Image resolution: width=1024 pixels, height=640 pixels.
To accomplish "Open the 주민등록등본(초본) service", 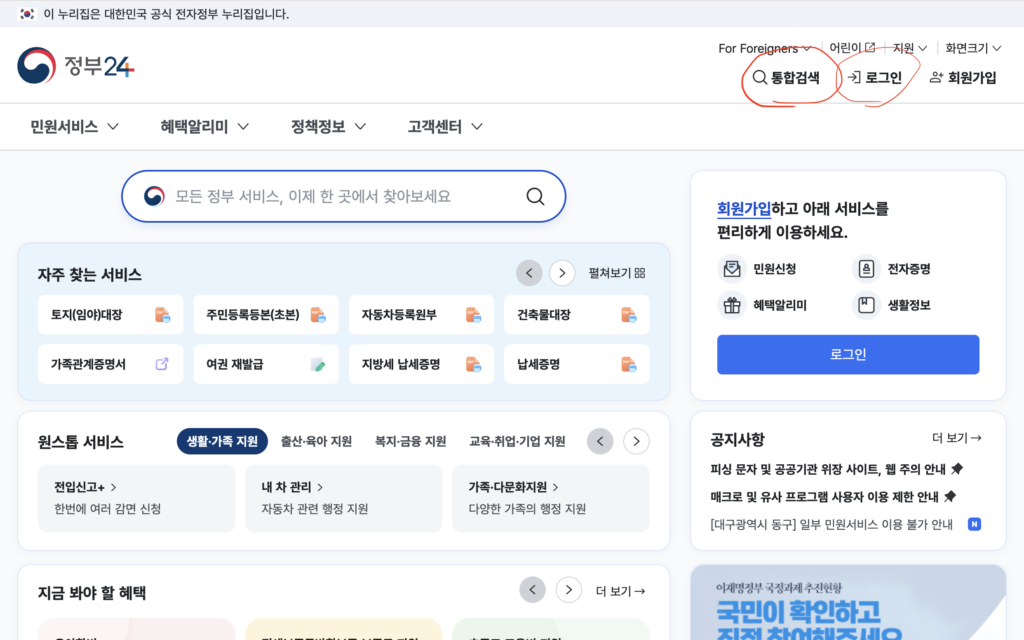I will point(258,315).
